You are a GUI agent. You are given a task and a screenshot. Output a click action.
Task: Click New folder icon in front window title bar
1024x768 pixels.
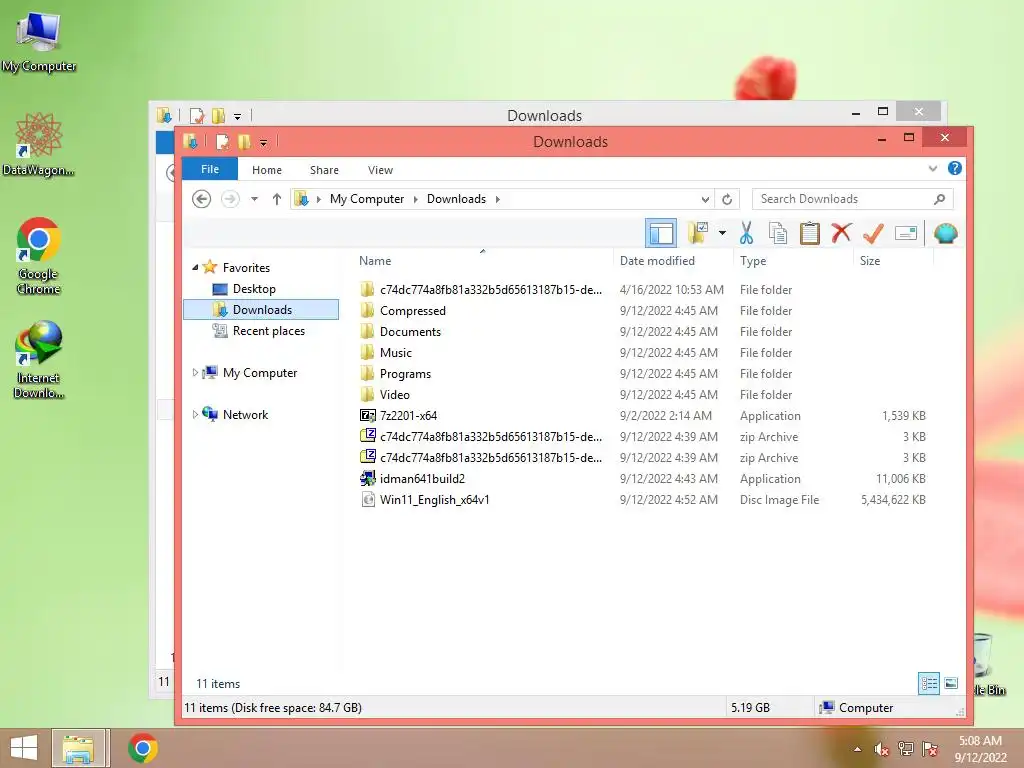(x=244, y=141)
